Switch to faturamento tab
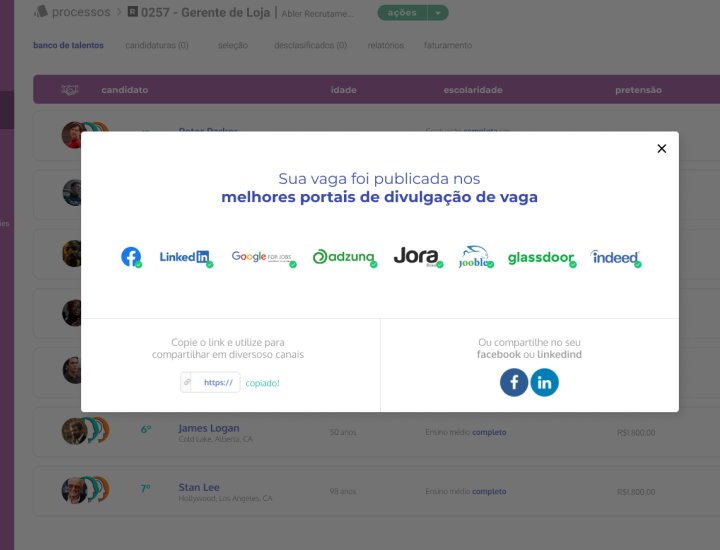Screen dimensions: 720x550 pyautogui.click(x=448, y=45)
